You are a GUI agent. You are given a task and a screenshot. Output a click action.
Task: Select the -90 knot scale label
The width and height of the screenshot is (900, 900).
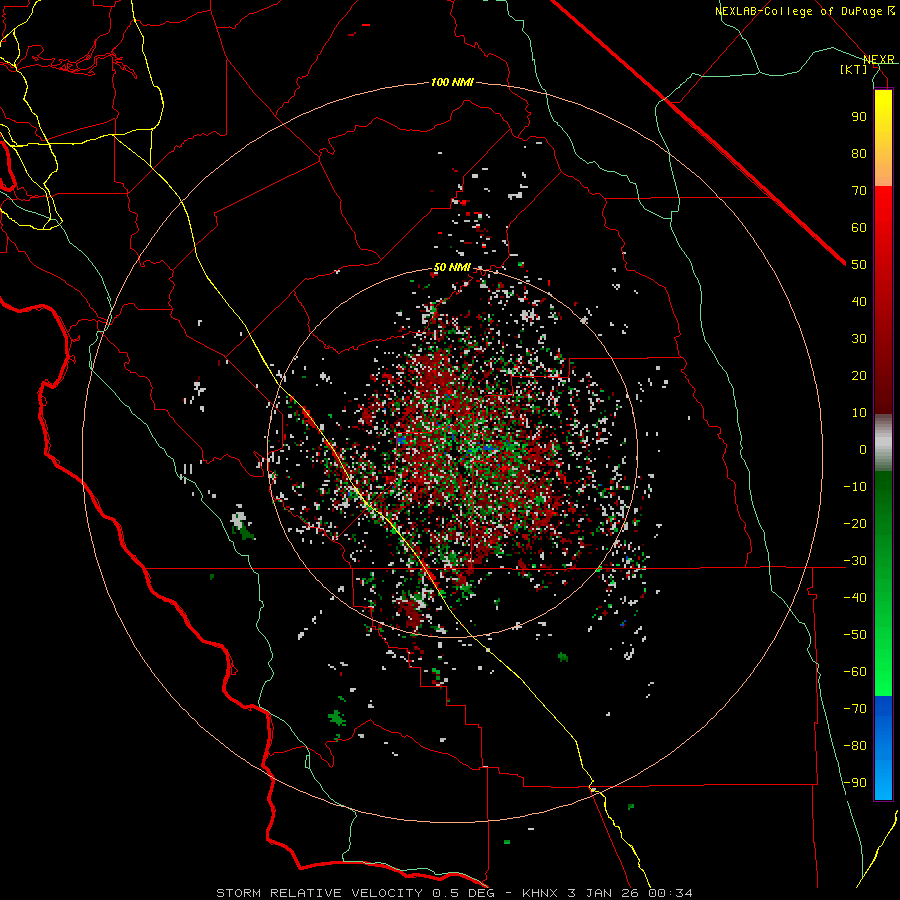pyautogui.click(x=855, y=782)
